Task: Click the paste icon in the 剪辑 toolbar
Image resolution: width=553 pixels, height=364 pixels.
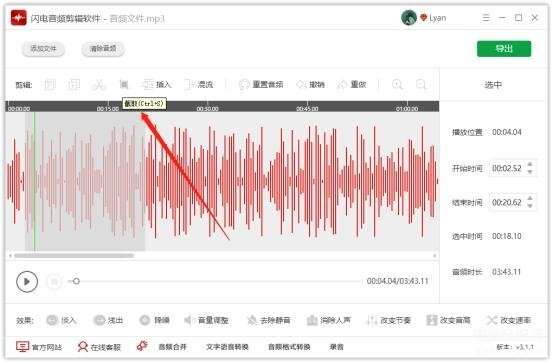Action: (x=74, y=85)
